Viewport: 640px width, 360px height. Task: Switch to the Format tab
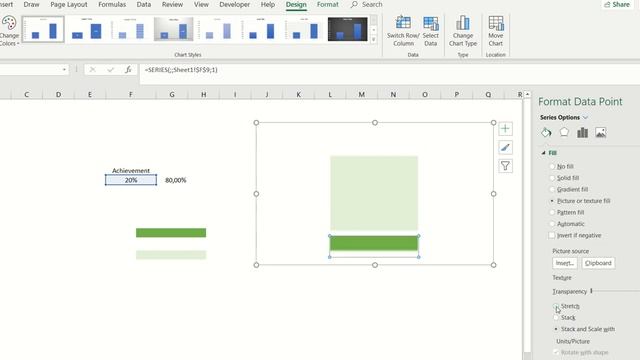pyautogui.click(x=328, y=4)
